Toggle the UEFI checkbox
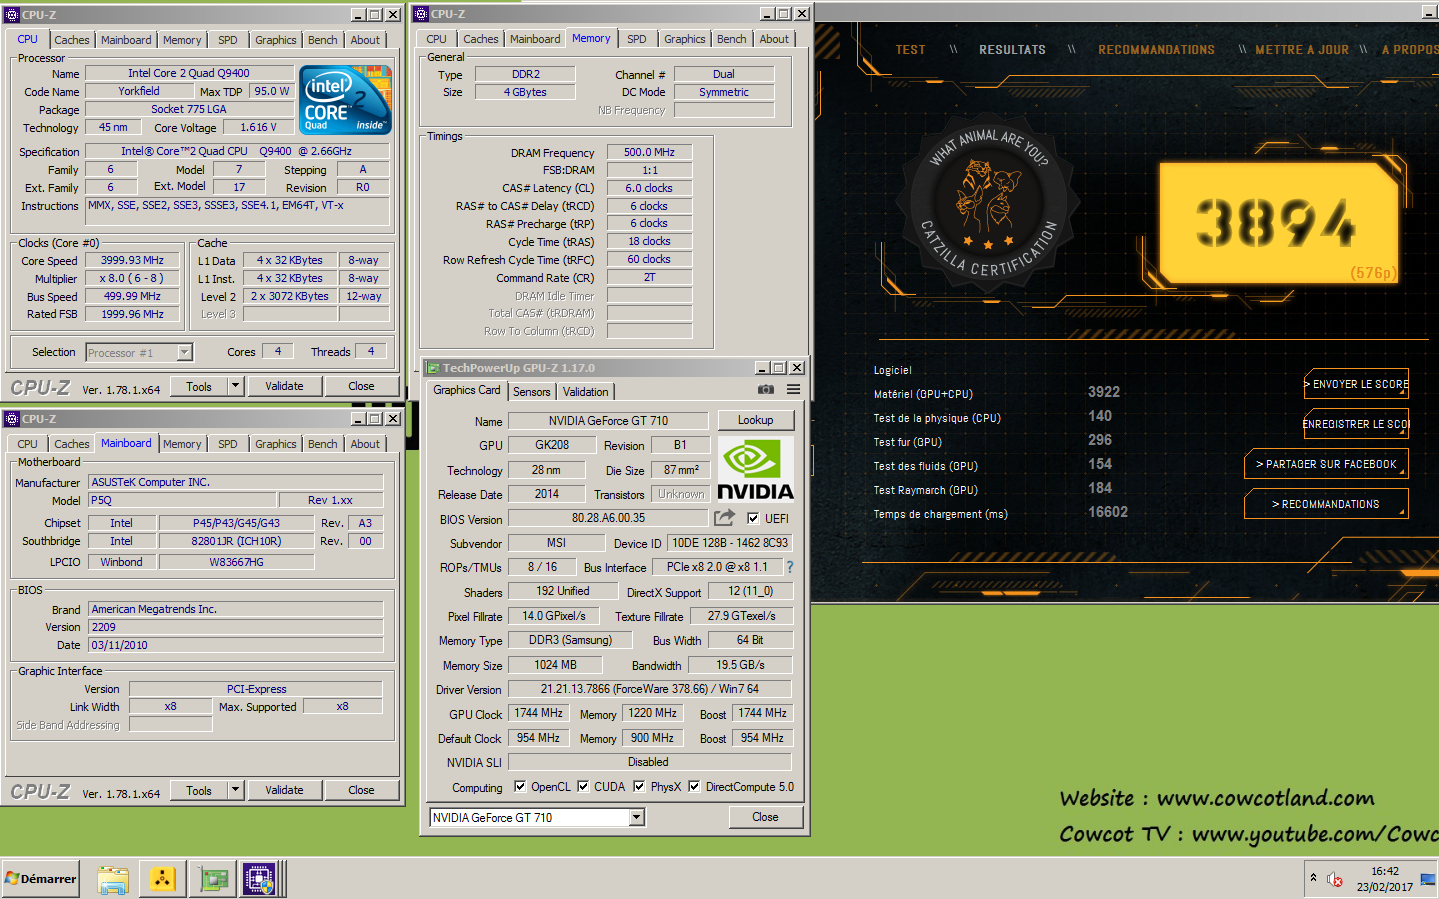Viewport: 1439px width, 899px height. [753, 518]
